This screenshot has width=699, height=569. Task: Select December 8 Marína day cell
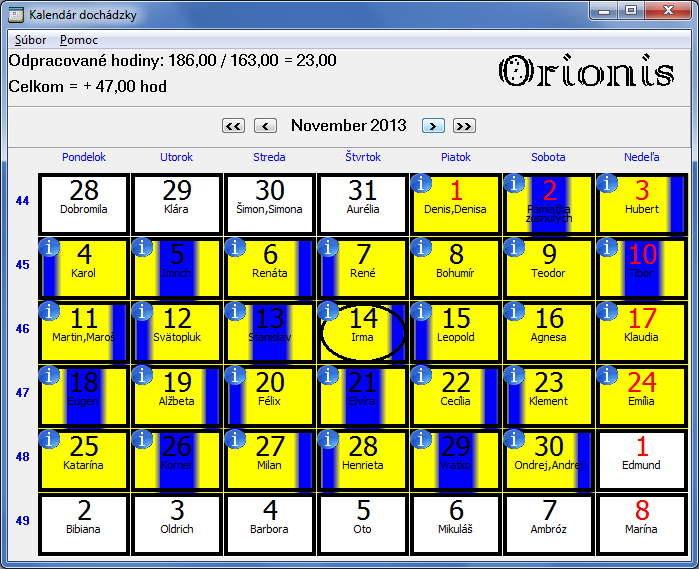point(641,524)
